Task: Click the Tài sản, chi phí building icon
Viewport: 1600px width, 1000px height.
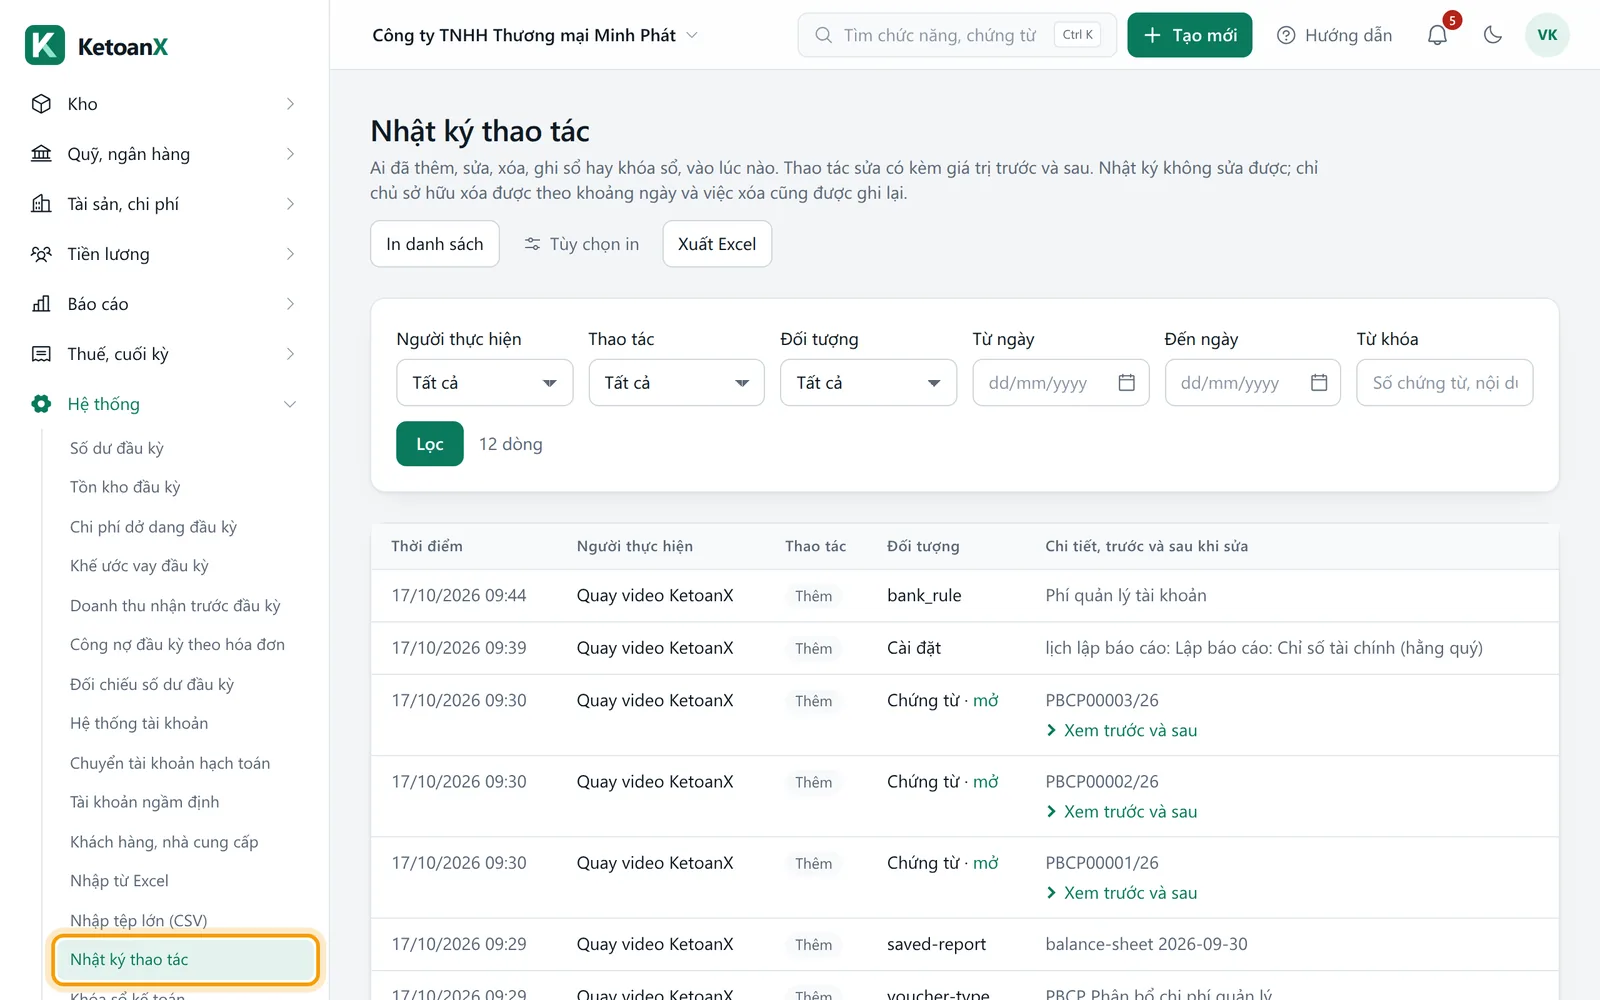Action: tap(41, 204)
